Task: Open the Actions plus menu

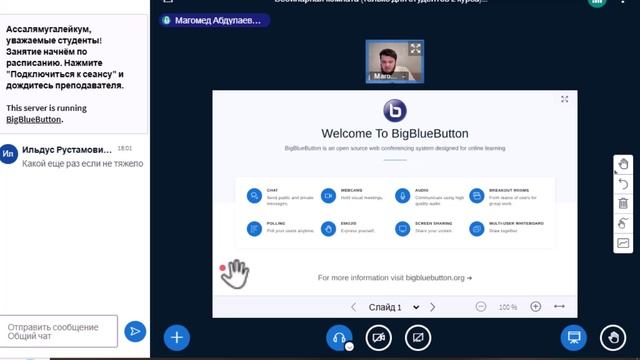Action: point(177,338)
